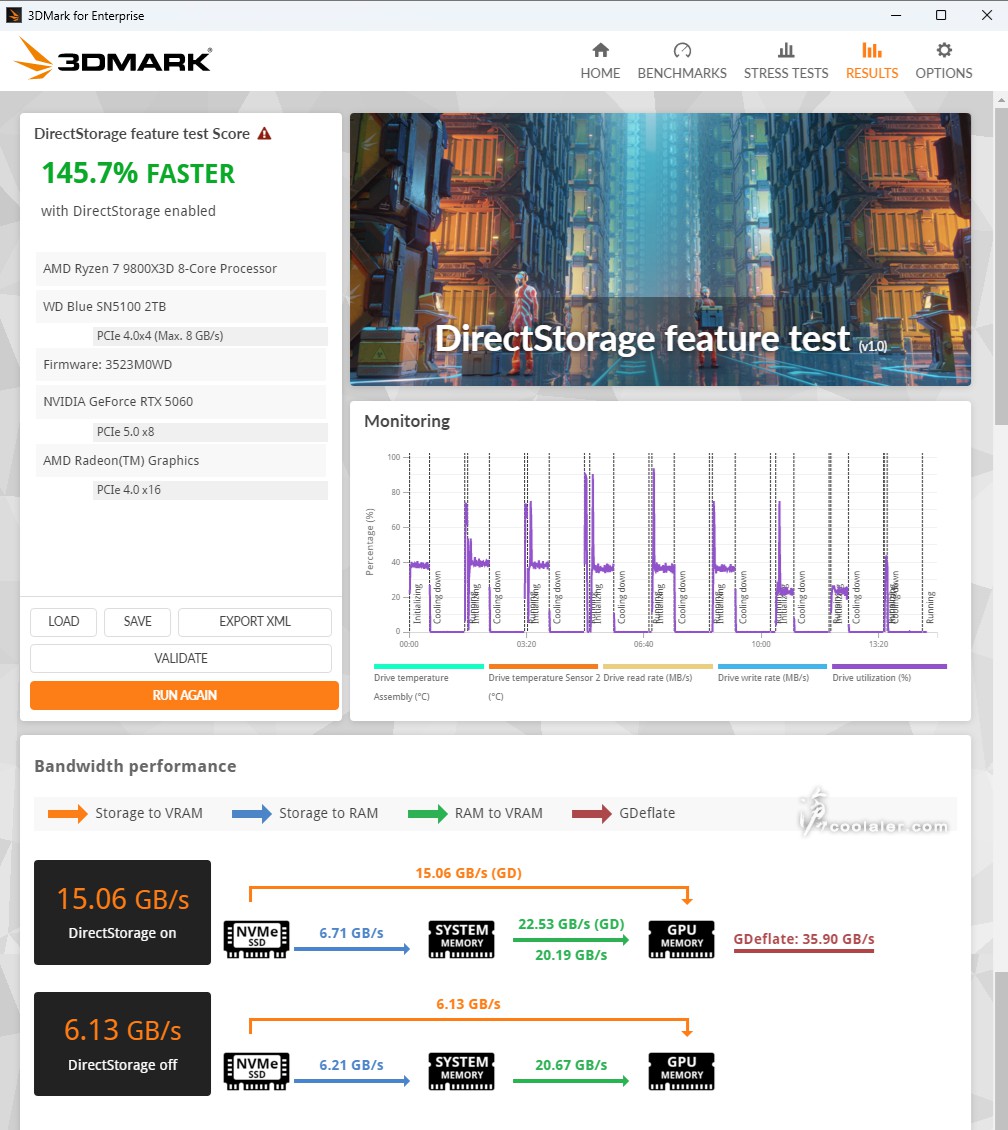Click the 22.53 GB/s (GD) value
Image resolution: width=1008 pixels, height=1130 pixels.
[x=571, y=924]
